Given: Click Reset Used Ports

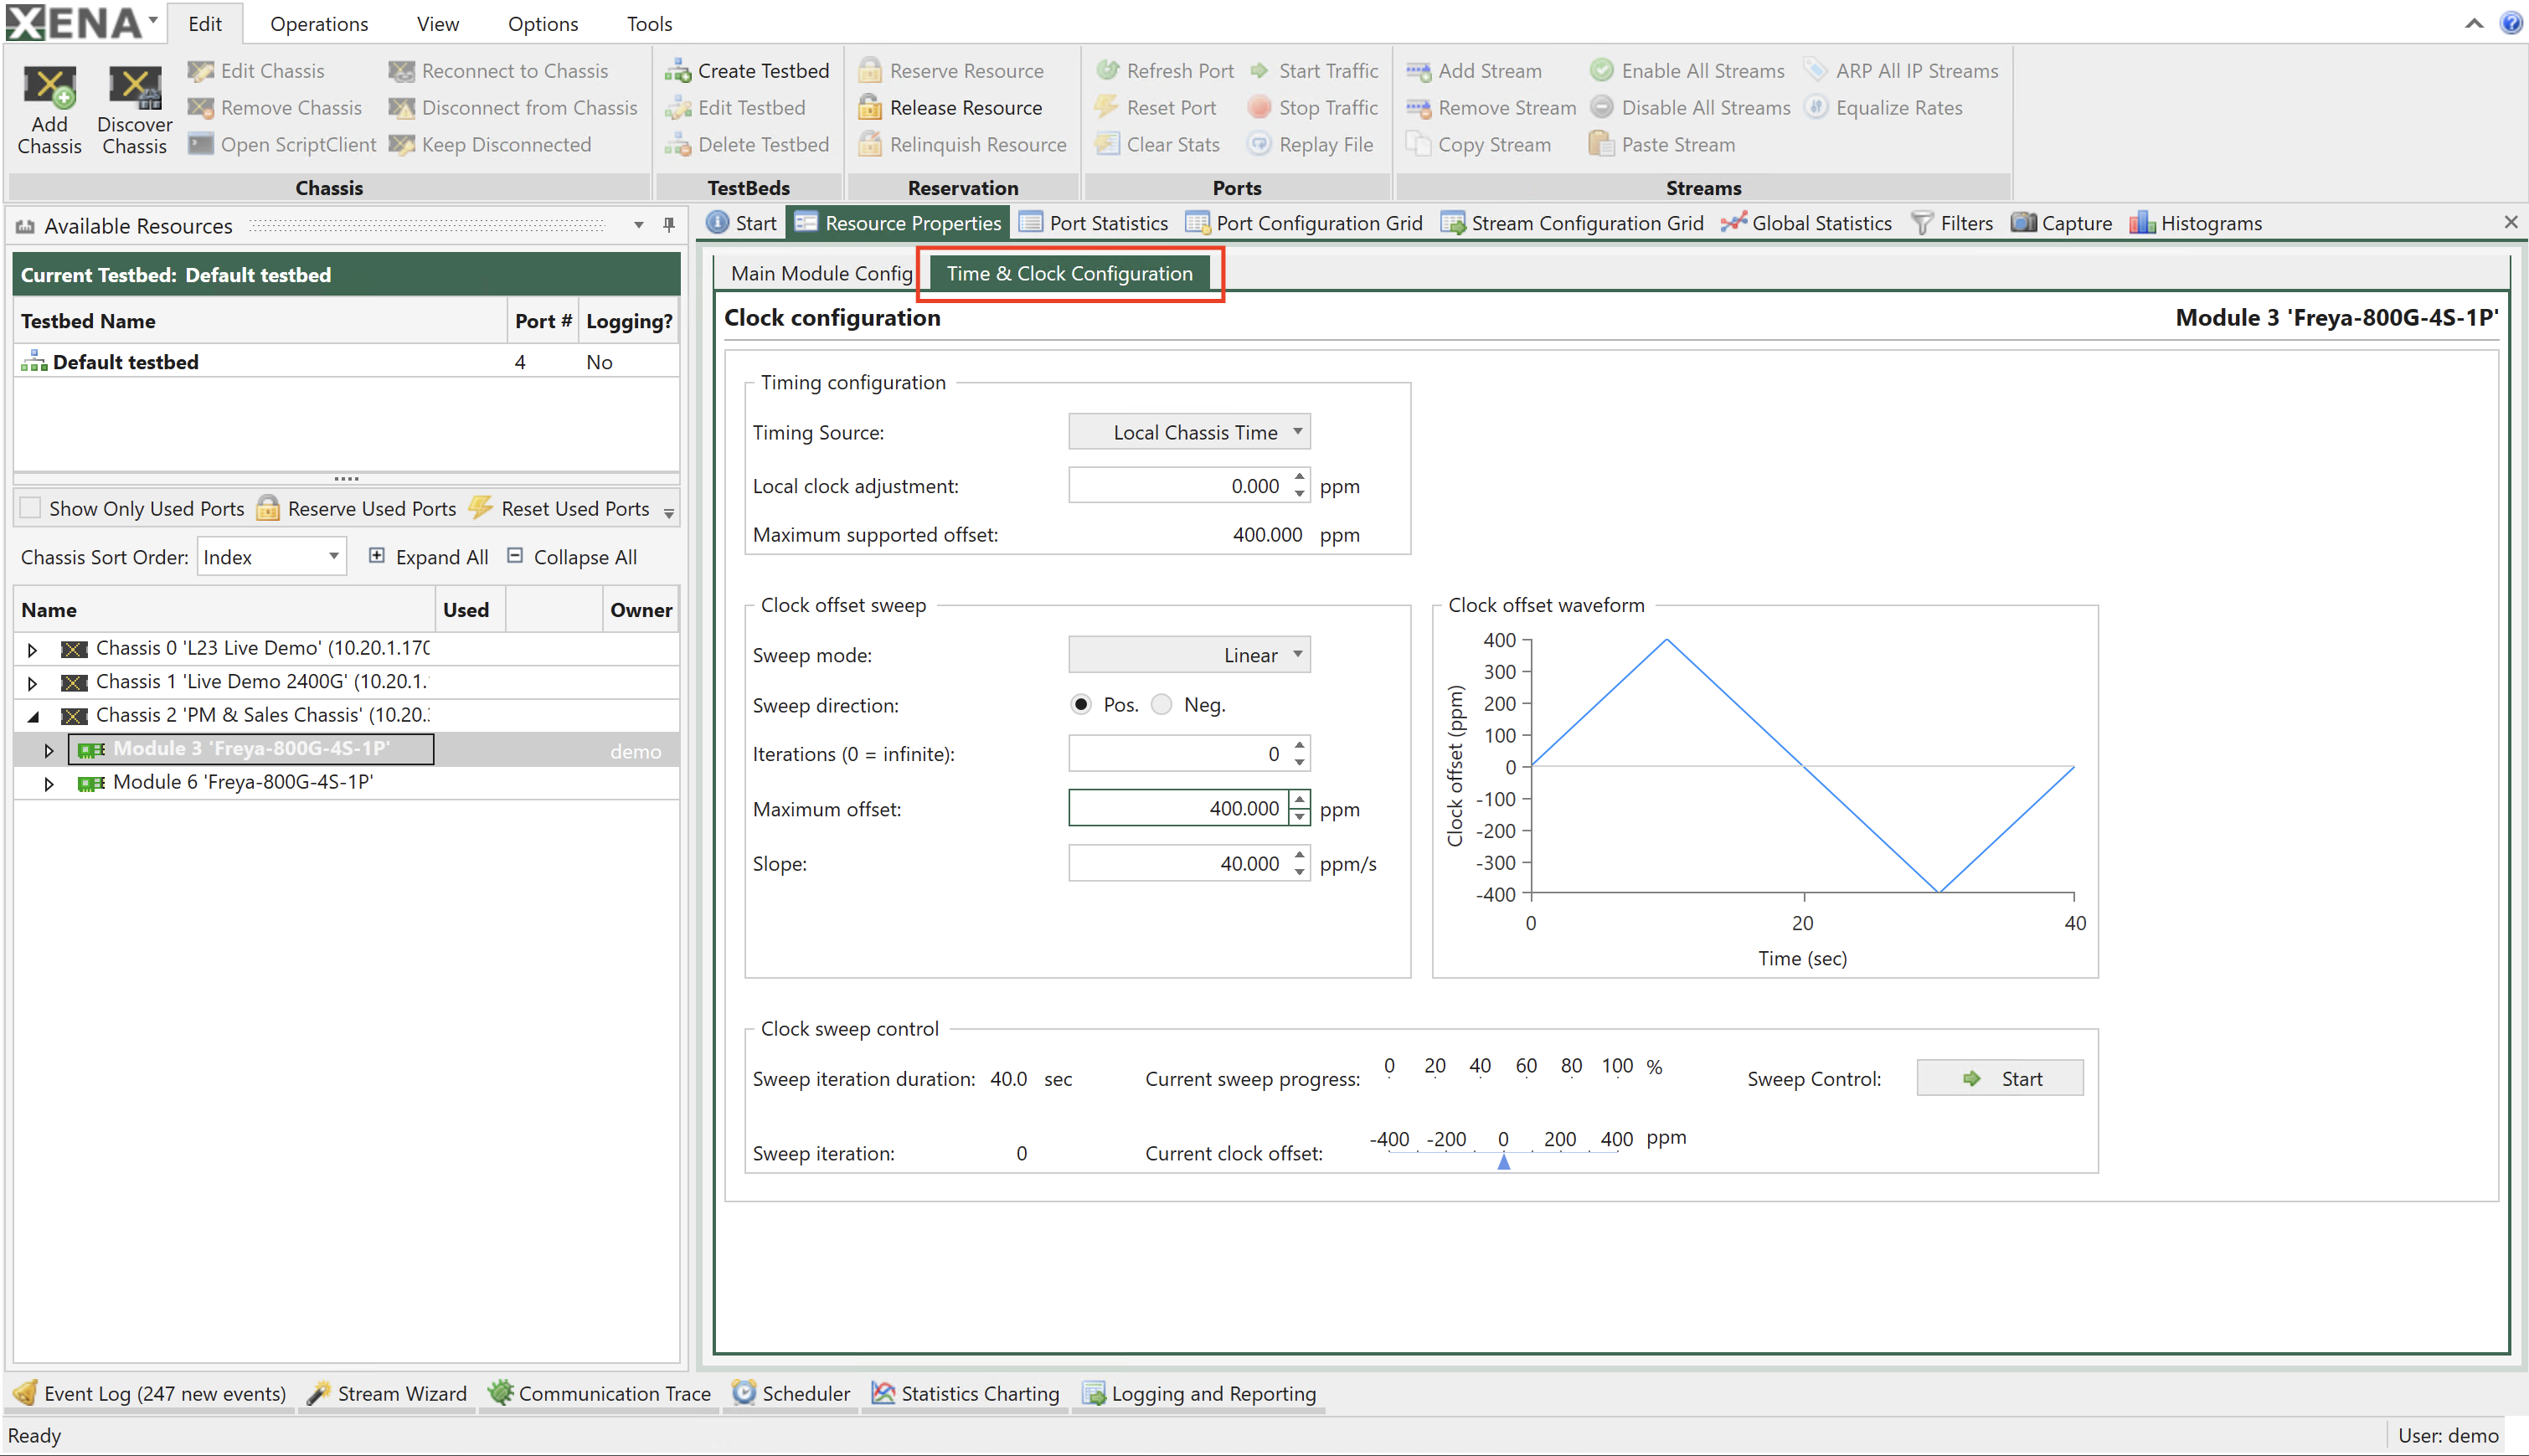Looking at the screenshot, I should (559, 508).
